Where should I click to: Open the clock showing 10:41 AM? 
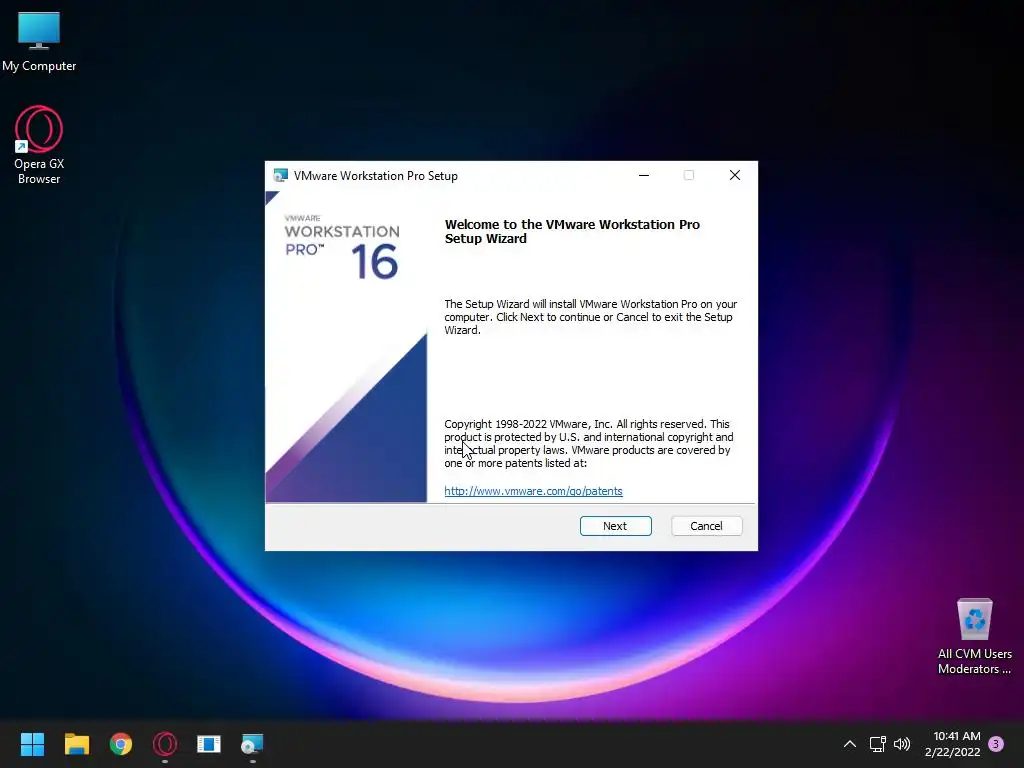[953, 744]
